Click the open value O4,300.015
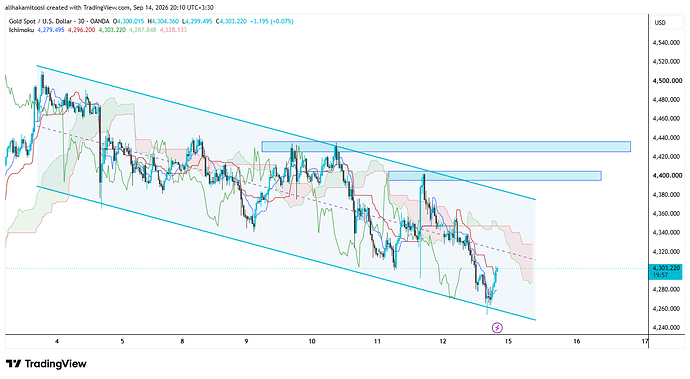Screen dimensions: 690x379 pyautogui.click(x=128, y=21)
